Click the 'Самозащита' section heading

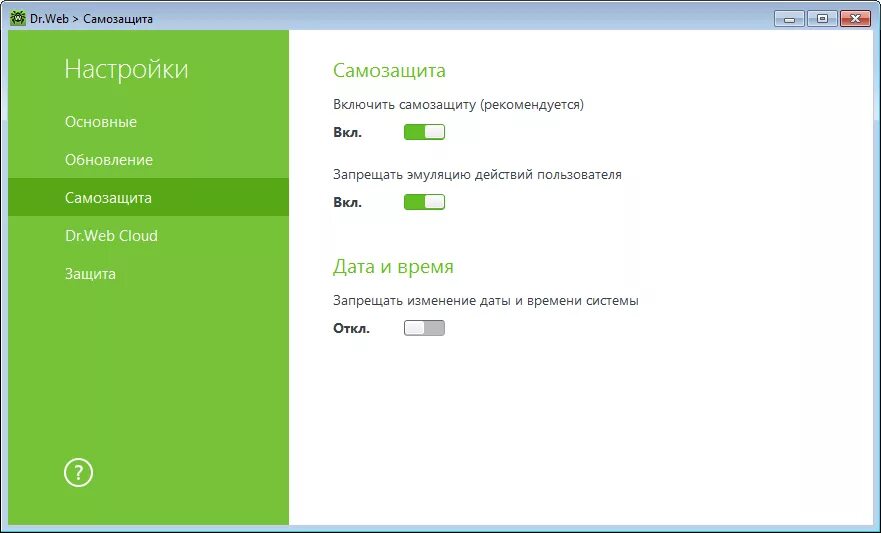tap(389, 70)
